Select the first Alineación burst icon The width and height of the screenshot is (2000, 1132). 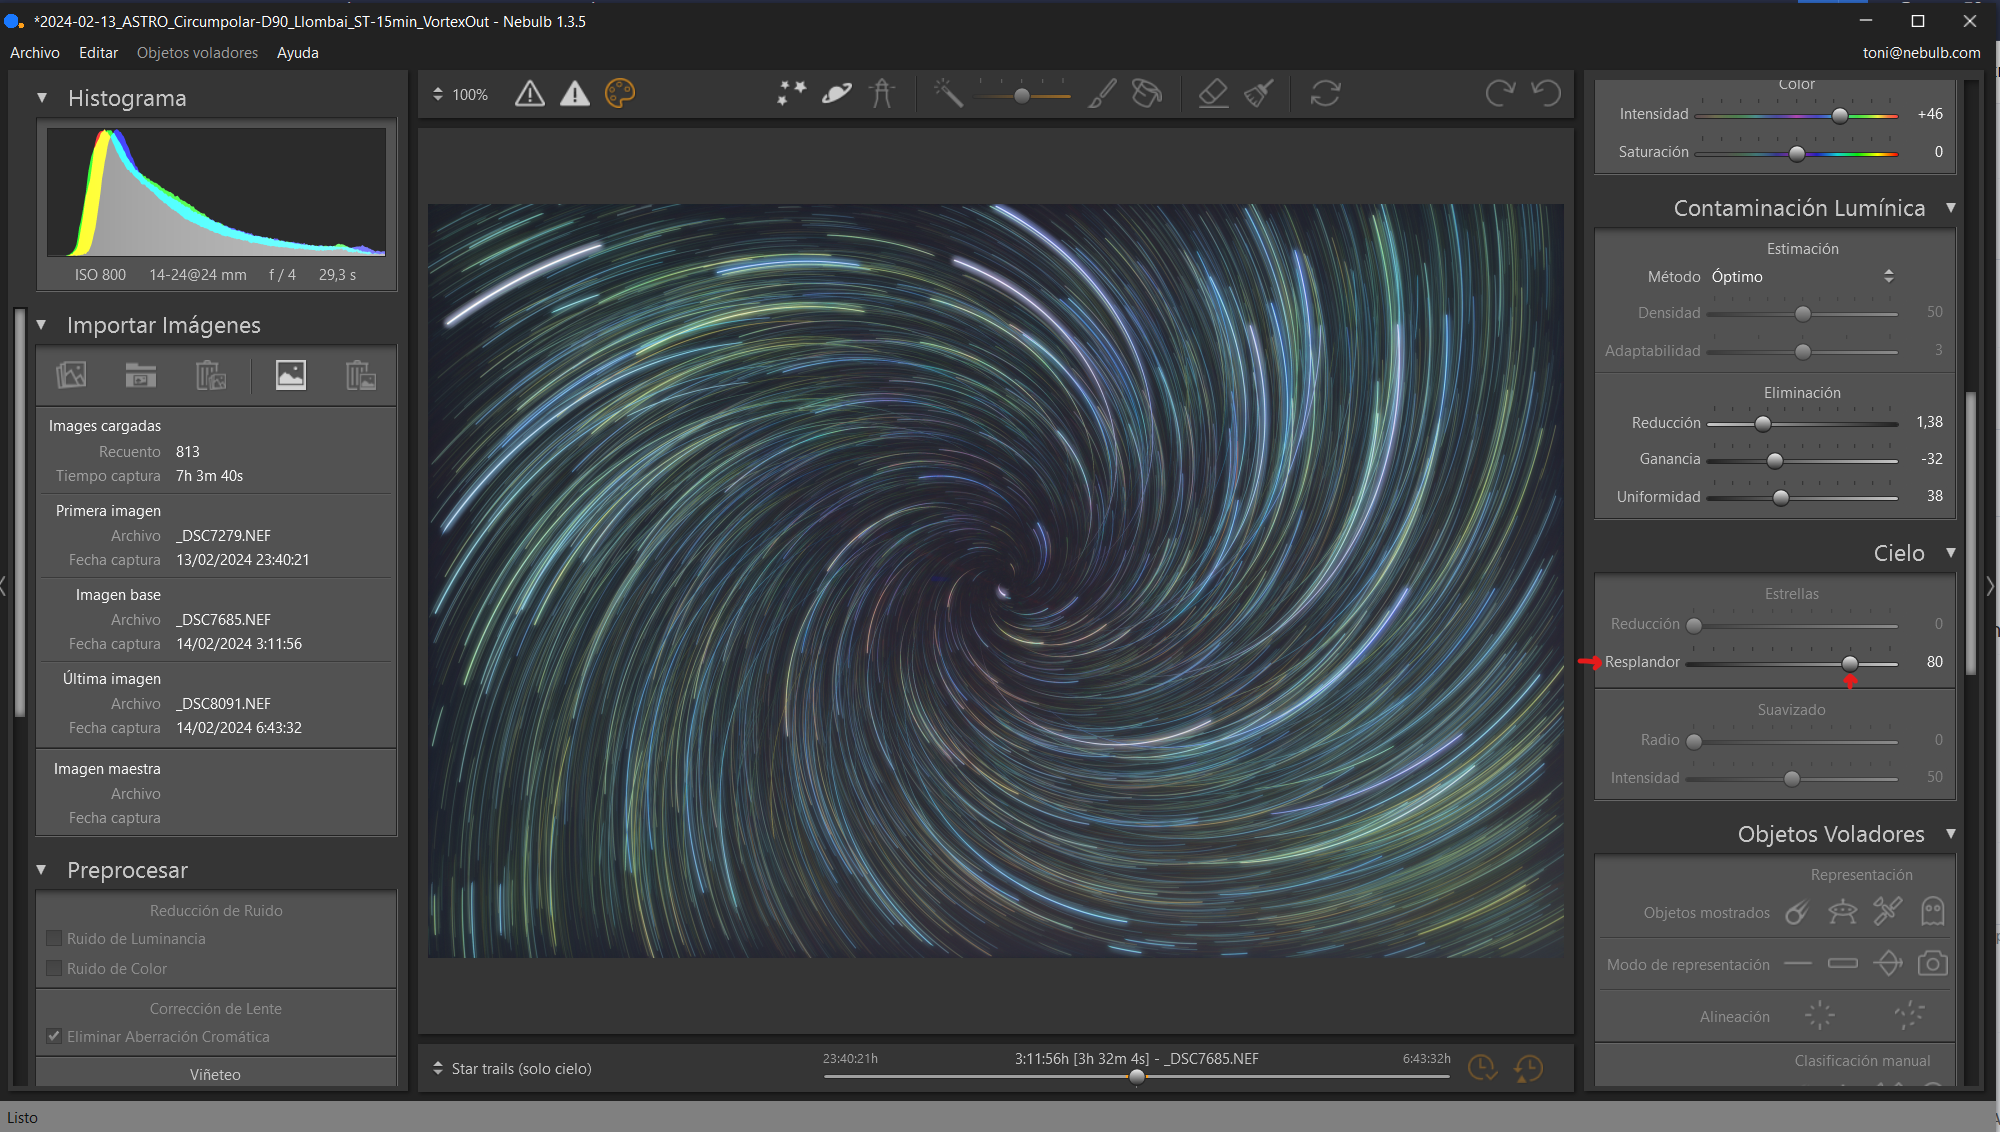(1819, 1016)
